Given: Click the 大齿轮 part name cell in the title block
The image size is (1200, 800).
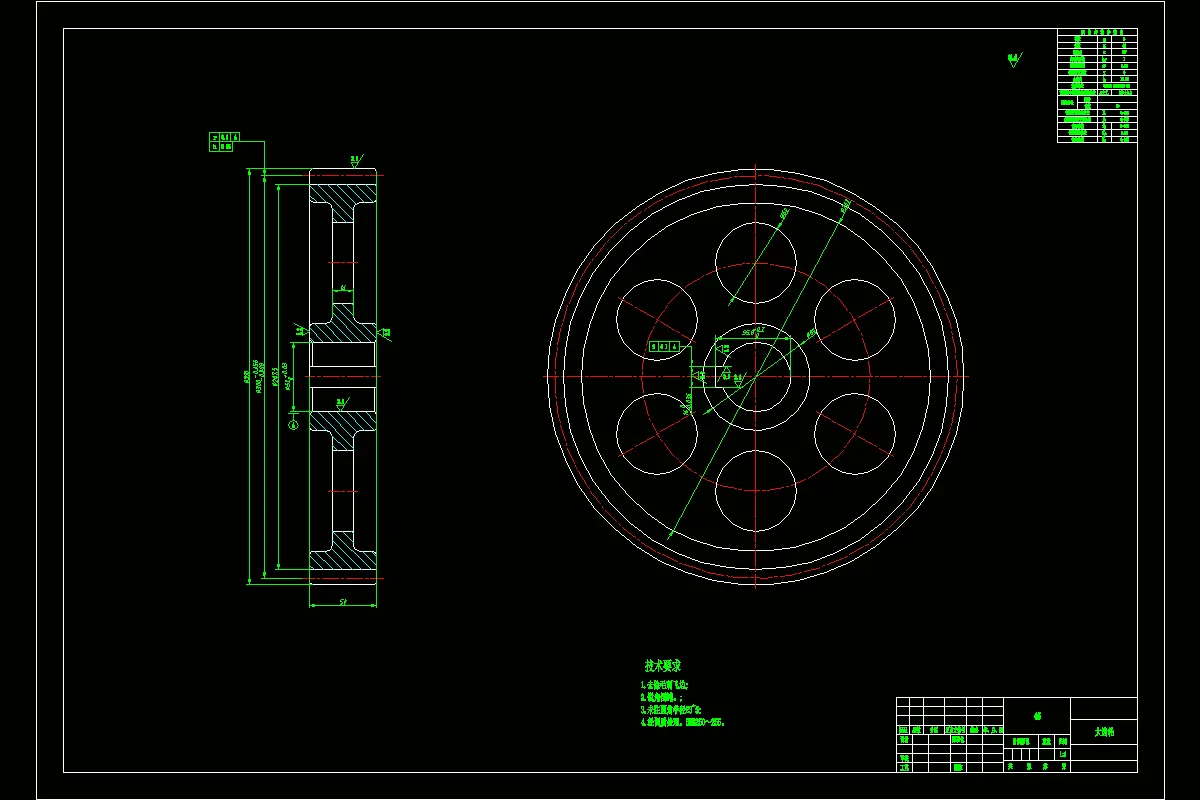Looking at the screenshot, I should (x=1103, y=733).
